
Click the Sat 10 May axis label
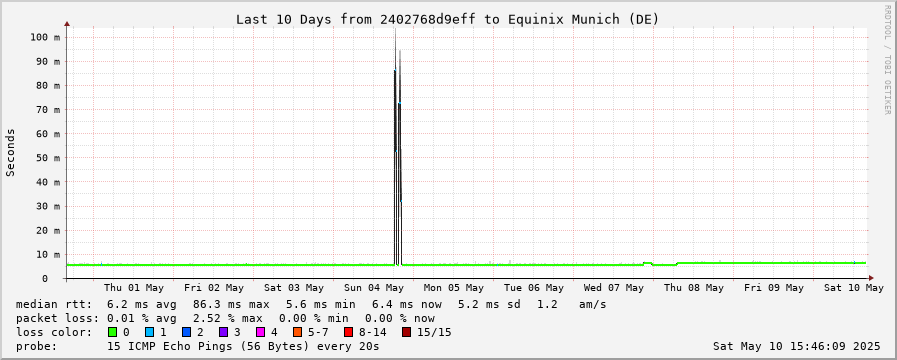pos(854,288)
